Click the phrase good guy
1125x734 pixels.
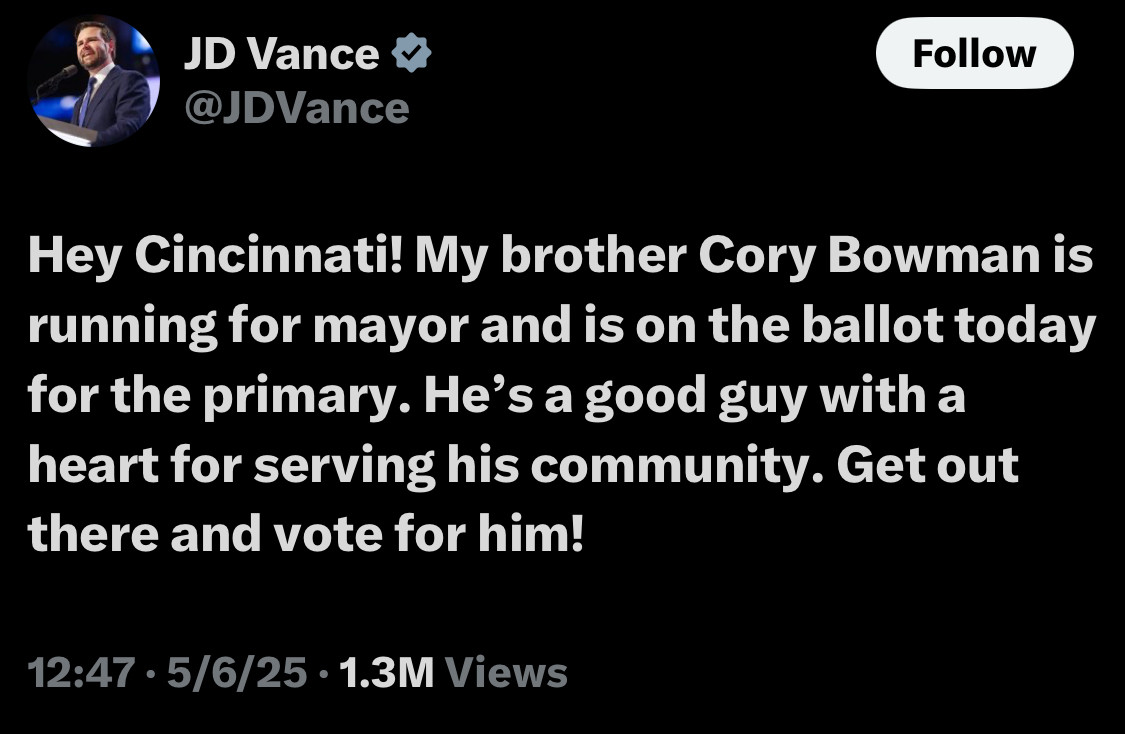click(696, 398)
